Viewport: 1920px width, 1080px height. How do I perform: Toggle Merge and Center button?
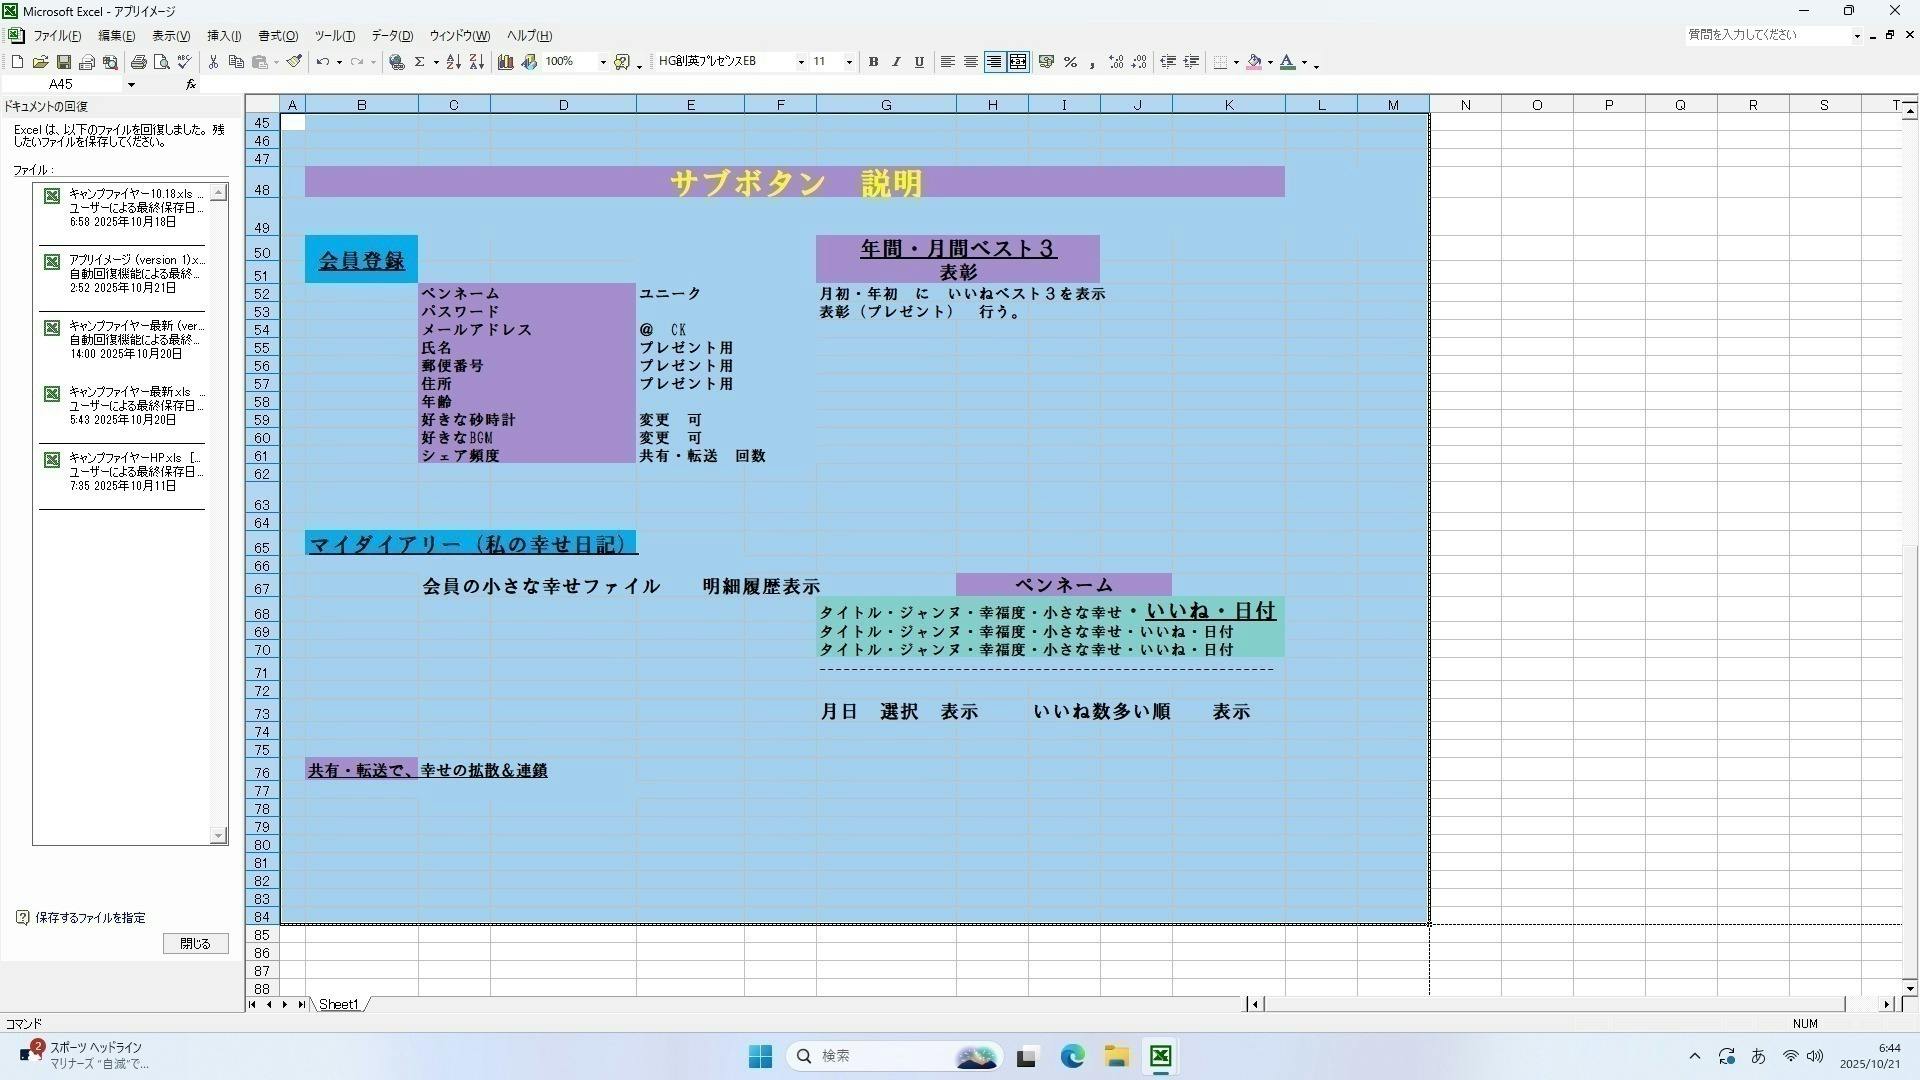point(1018,62)
